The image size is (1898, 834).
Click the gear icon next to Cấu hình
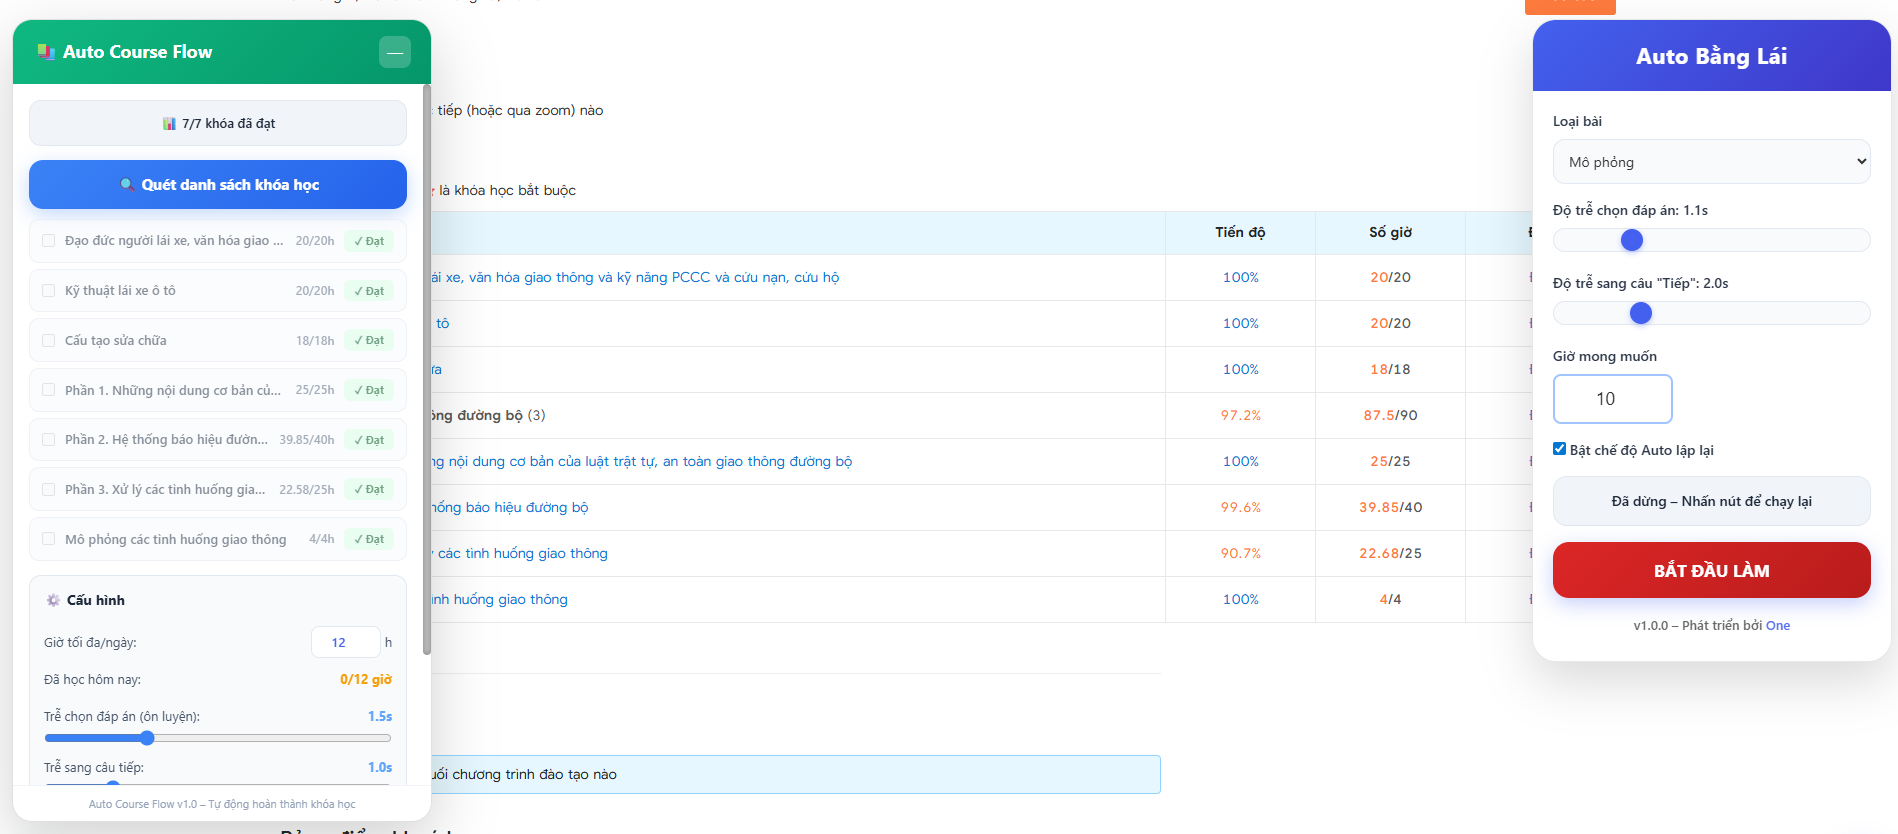pos(53,600)
